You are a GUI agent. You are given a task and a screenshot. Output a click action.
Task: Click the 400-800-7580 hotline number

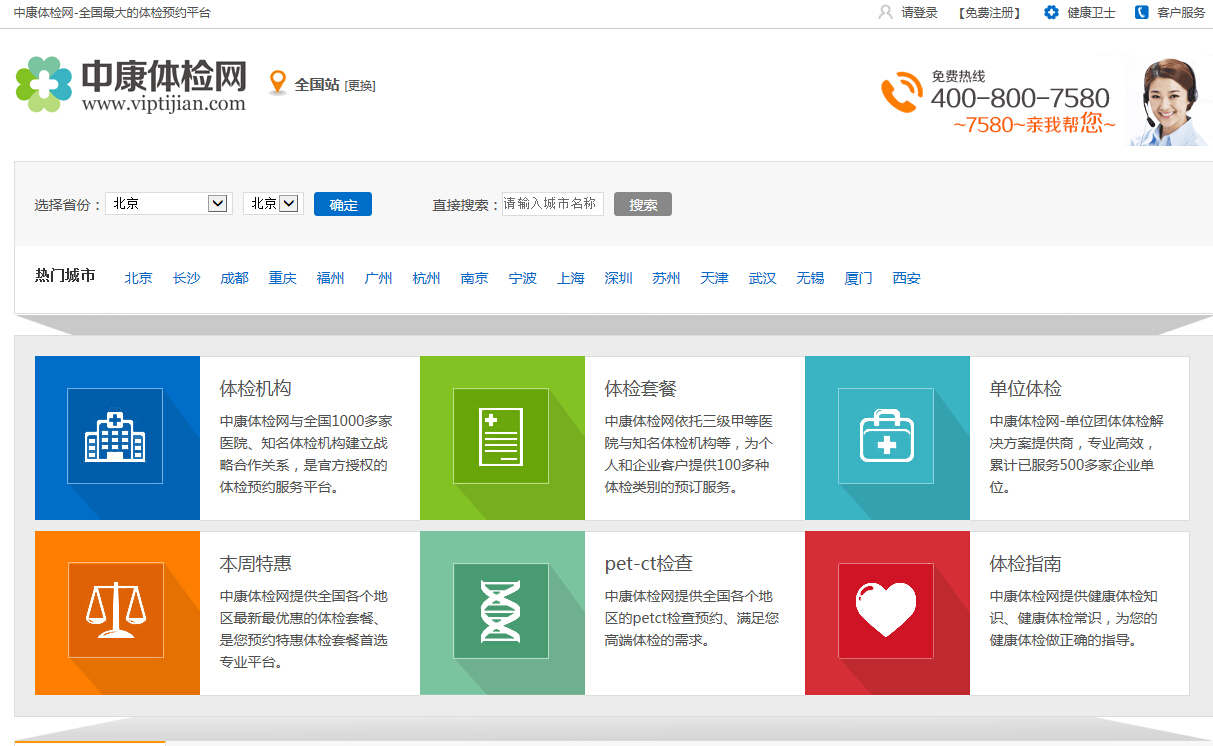click(1020, 98)
